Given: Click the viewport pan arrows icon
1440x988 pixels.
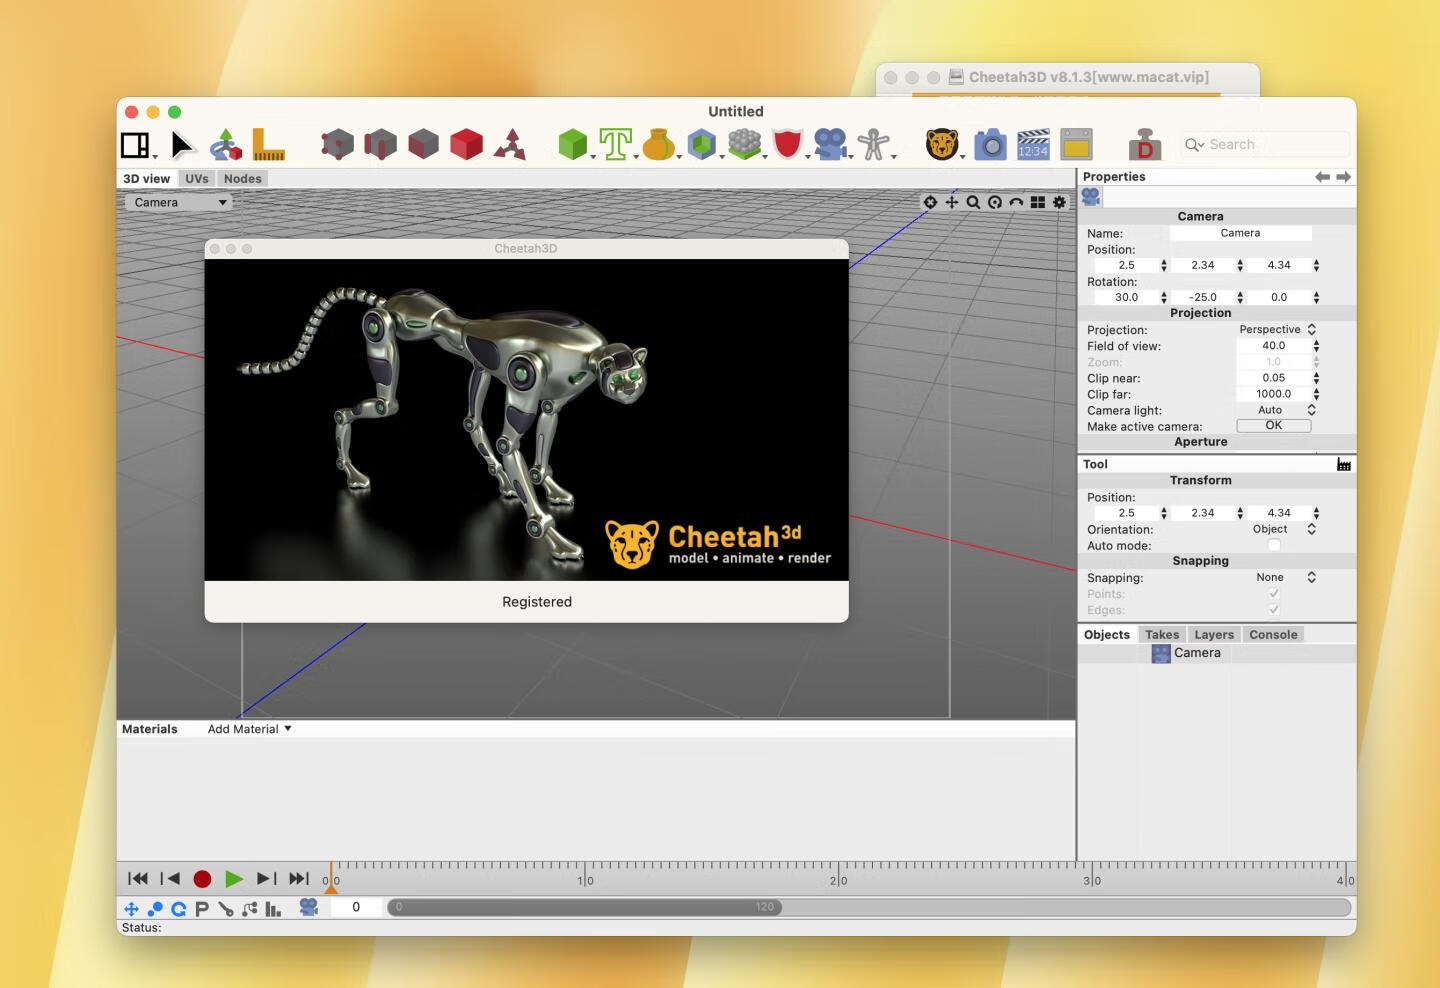Looking at the screenshot, I should click(x=952, y=202).
